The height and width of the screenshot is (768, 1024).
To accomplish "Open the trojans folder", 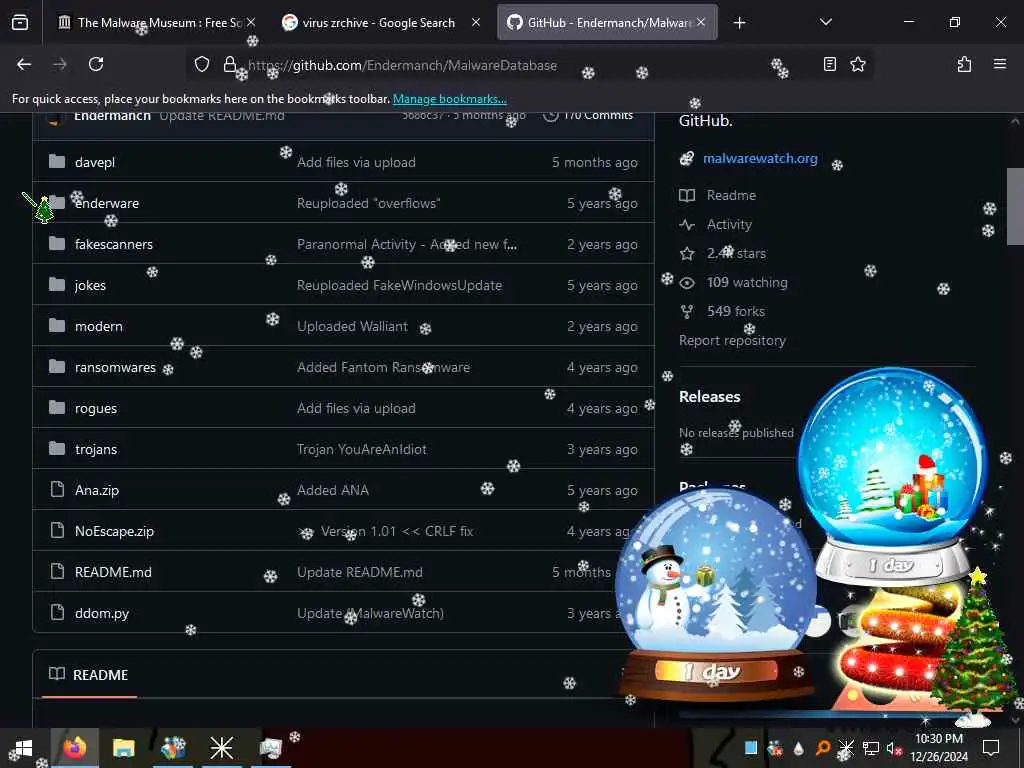I will [x=96, y=450].
